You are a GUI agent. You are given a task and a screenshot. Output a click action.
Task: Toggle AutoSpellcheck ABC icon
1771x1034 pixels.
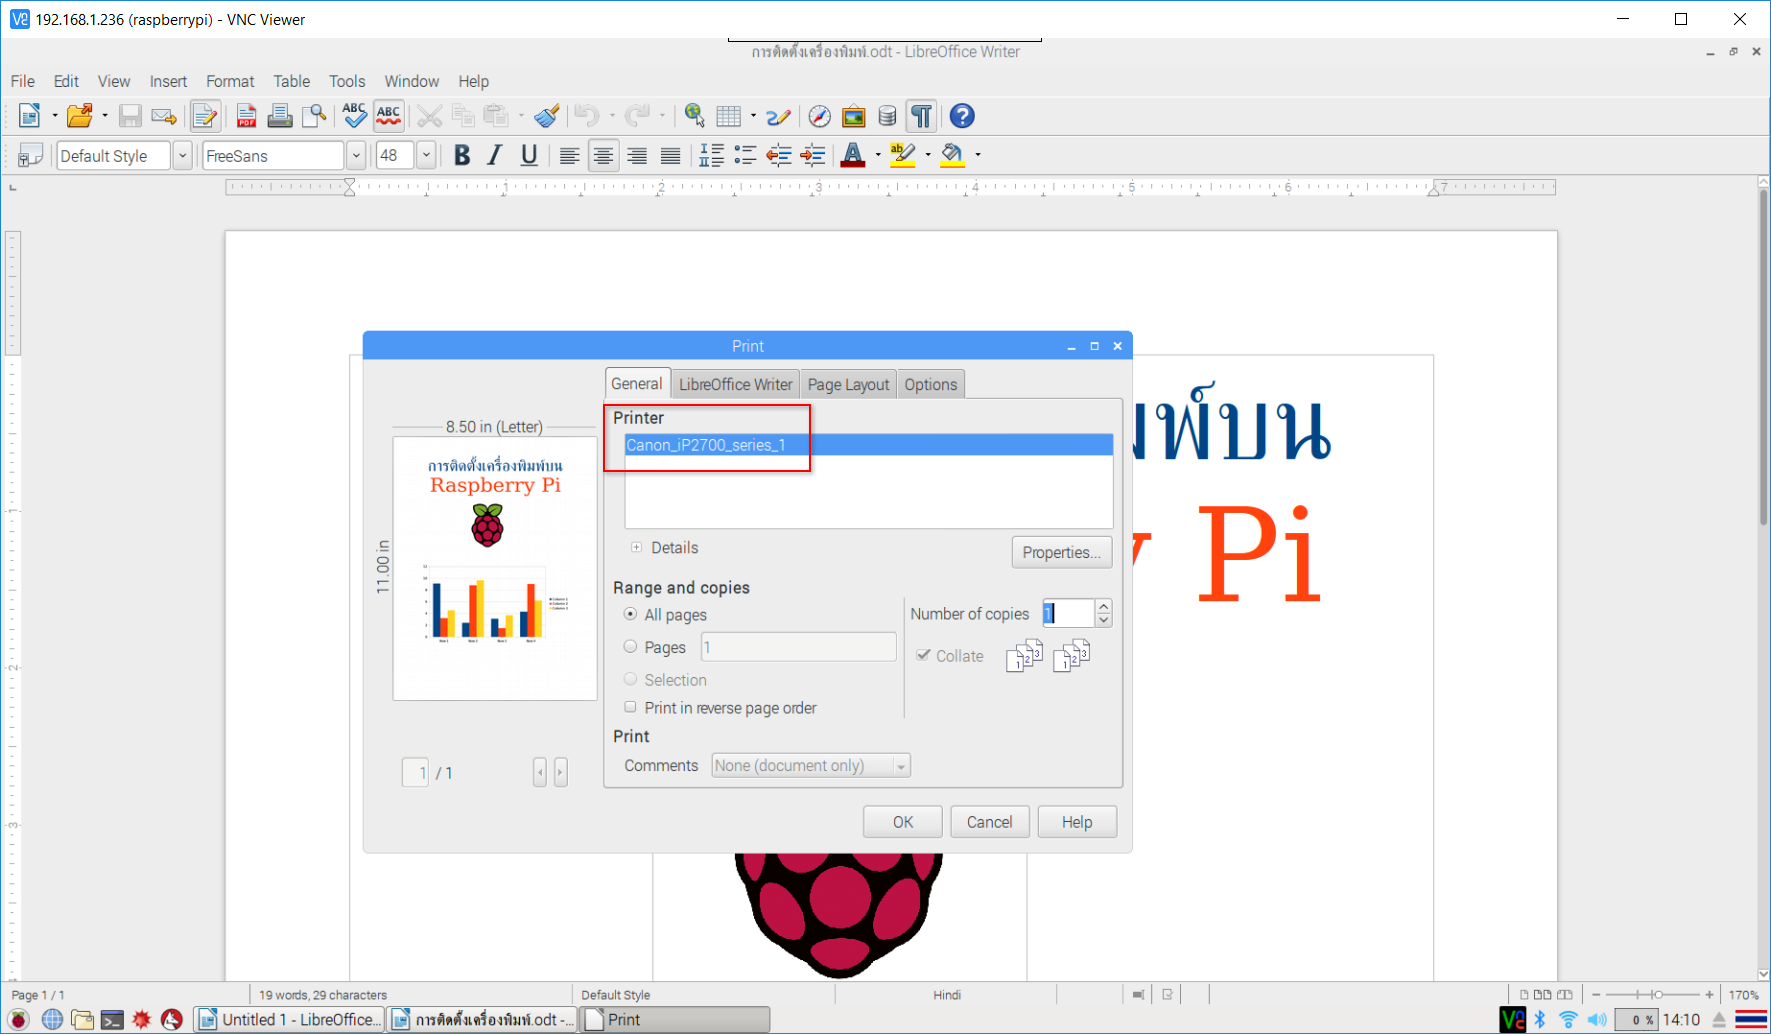388,116
